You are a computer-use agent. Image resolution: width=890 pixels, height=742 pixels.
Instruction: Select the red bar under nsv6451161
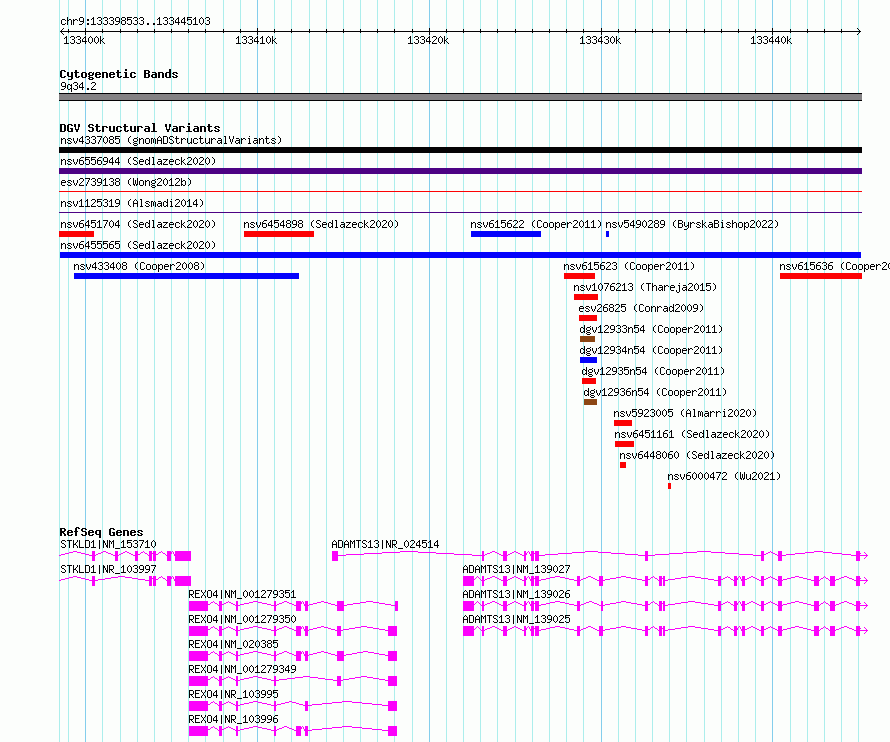coord(624,444)
